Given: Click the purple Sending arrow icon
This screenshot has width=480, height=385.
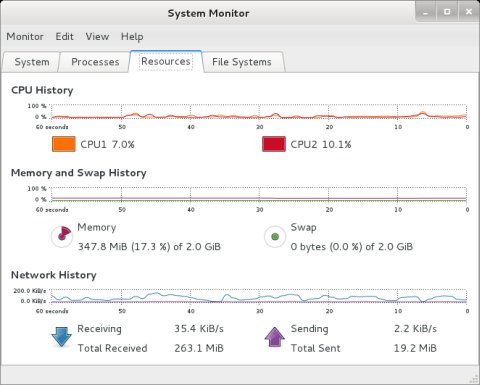Looking at the screenshot, I should pos(274,337).
